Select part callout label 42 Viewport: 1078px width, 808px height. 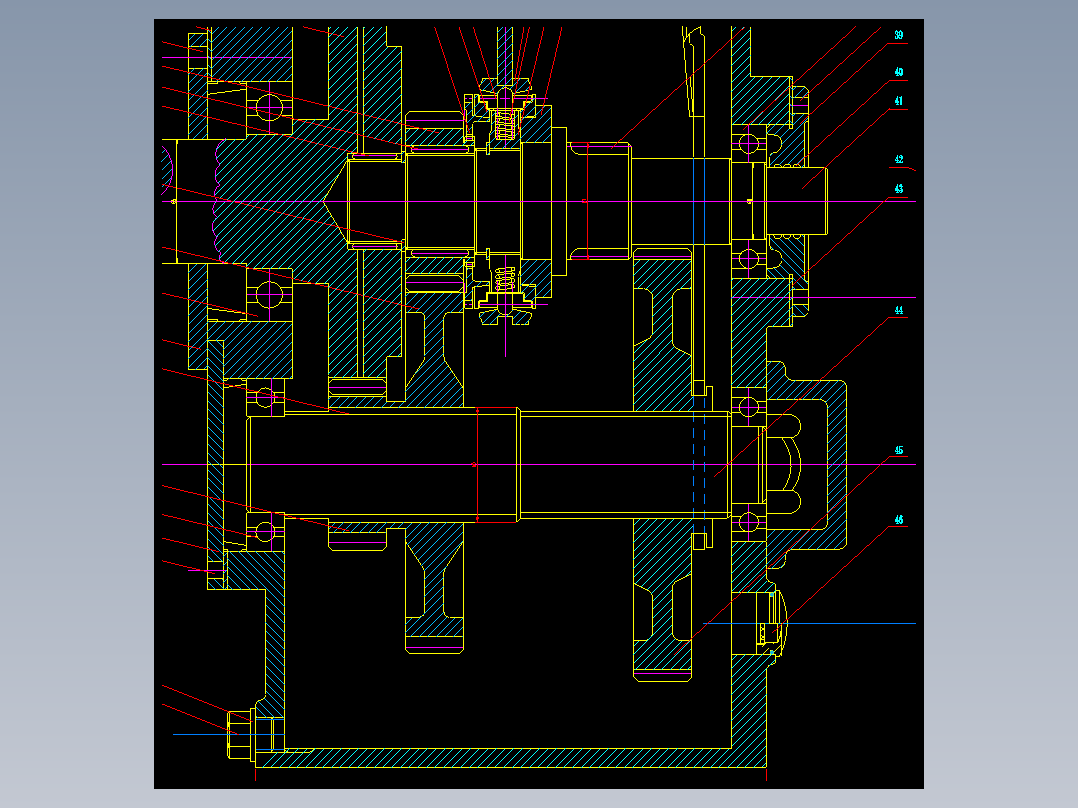click(x=899, y=160)
